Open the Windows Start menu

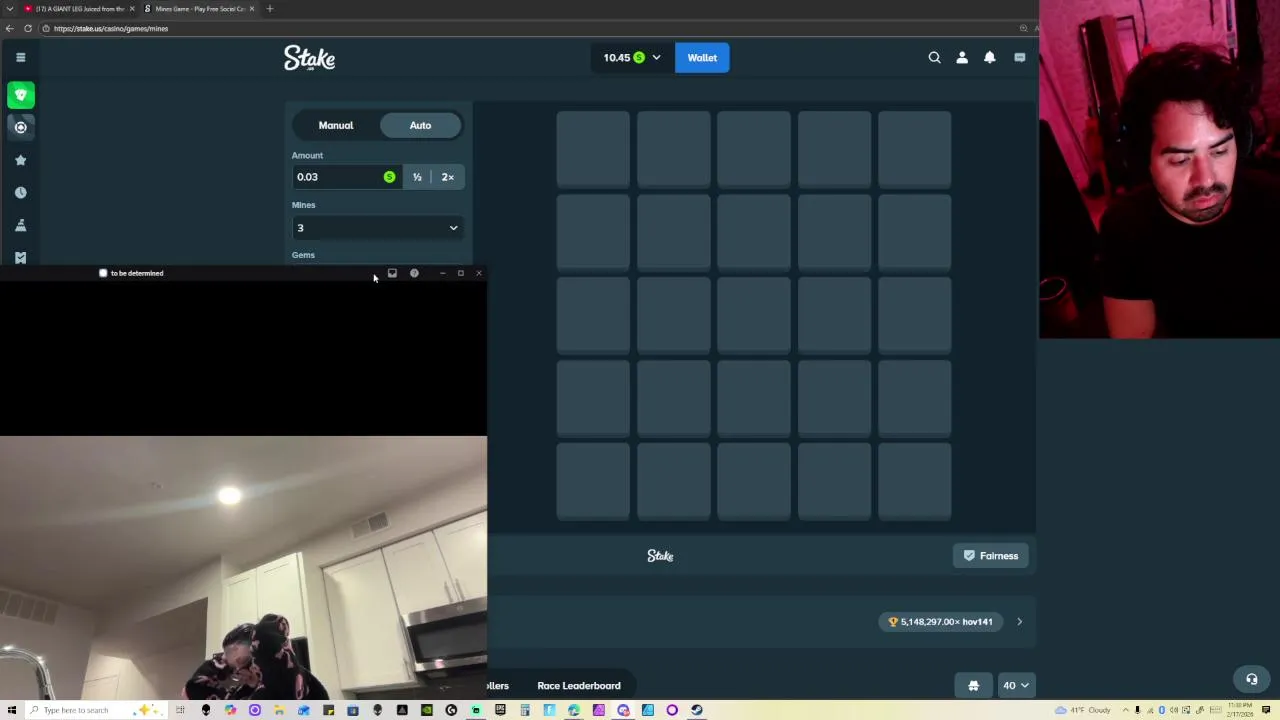pyautogui.click(x=10, y=710)
